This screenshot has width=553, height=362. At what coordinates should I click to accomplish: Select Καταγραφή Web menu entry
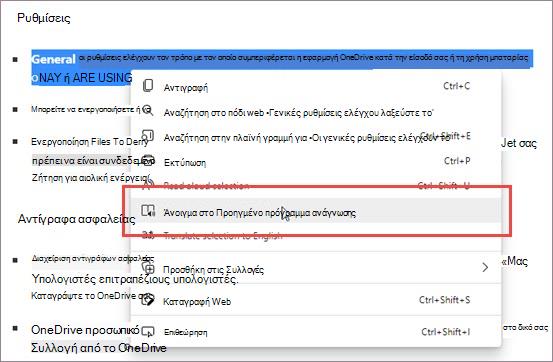pyautogui.click(x=316, y=301)
